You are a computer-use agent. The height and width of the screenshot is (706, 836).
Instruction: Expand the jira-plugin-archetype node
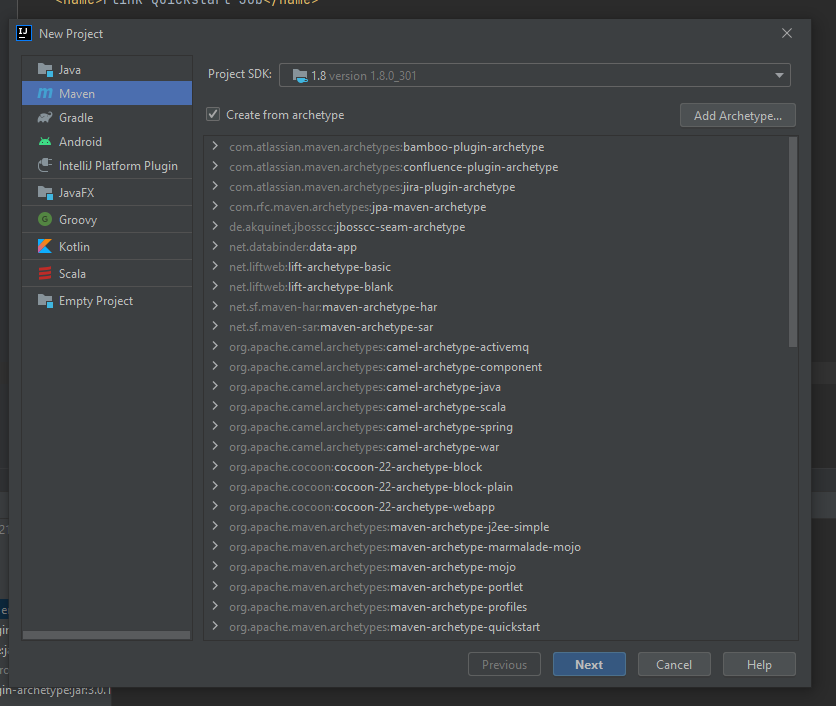coord(215,186)
